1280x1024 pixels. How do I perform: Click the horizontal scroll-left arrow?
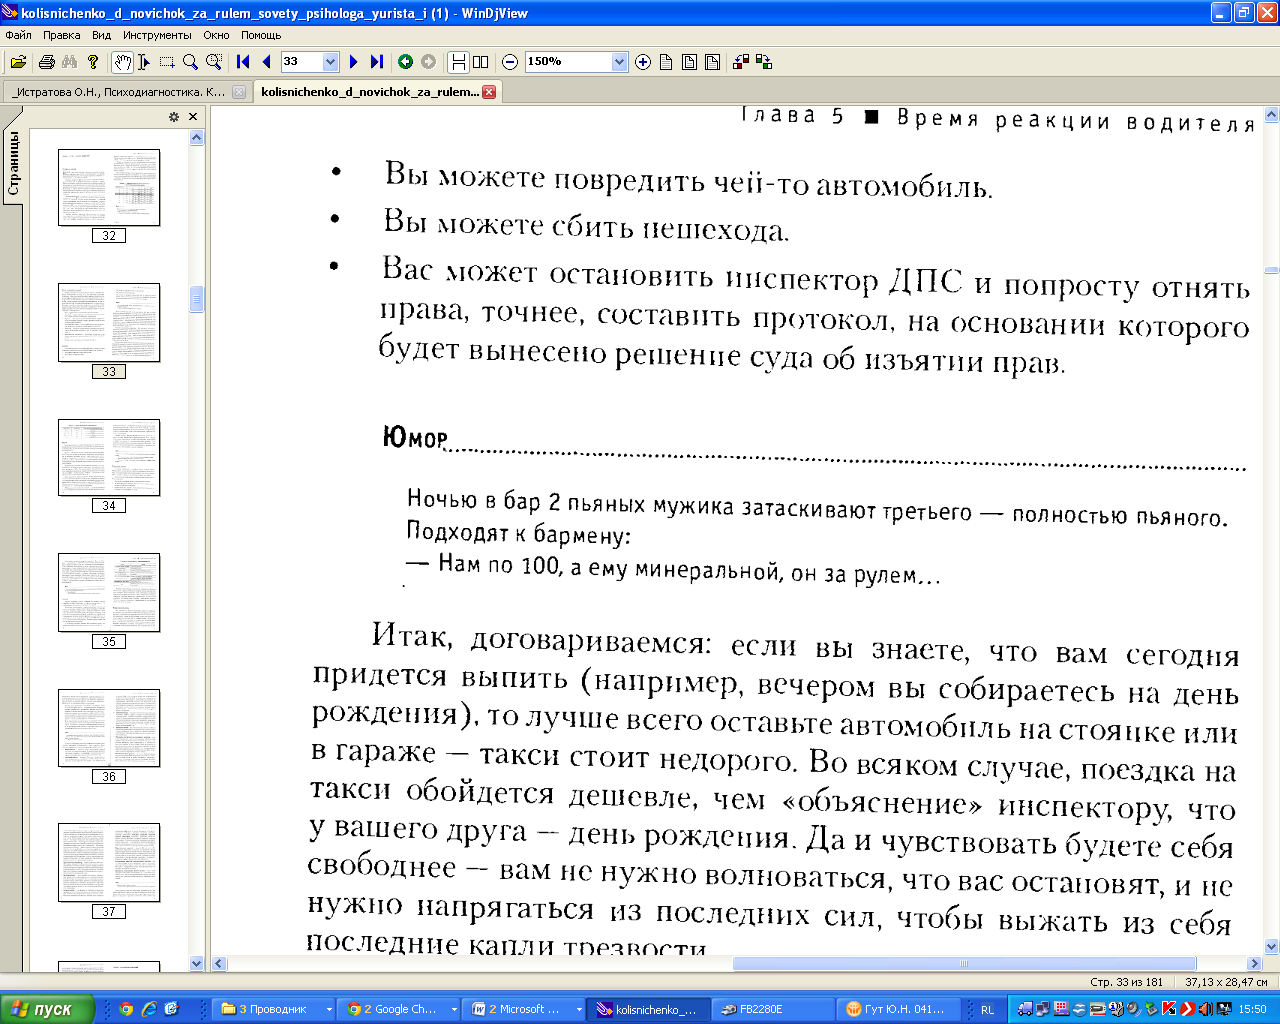(220, 964)
